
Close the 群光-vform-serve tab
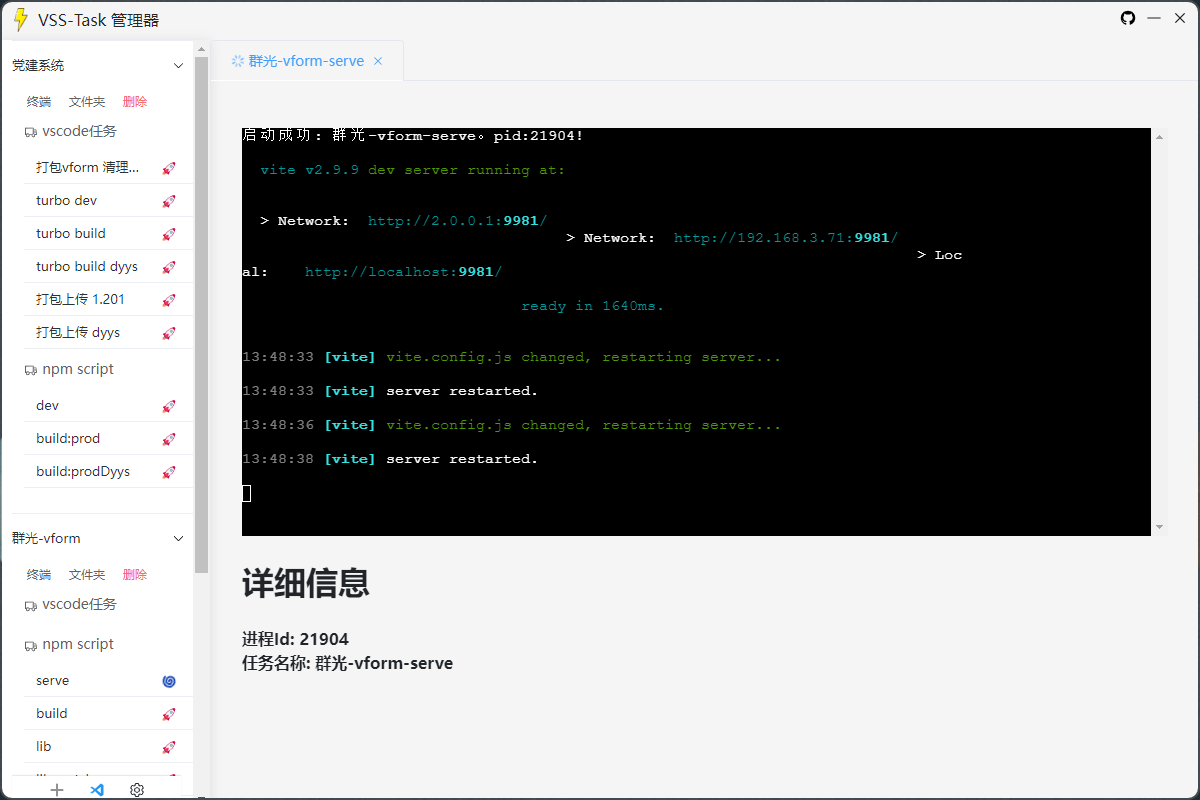(x=378, y=61)
